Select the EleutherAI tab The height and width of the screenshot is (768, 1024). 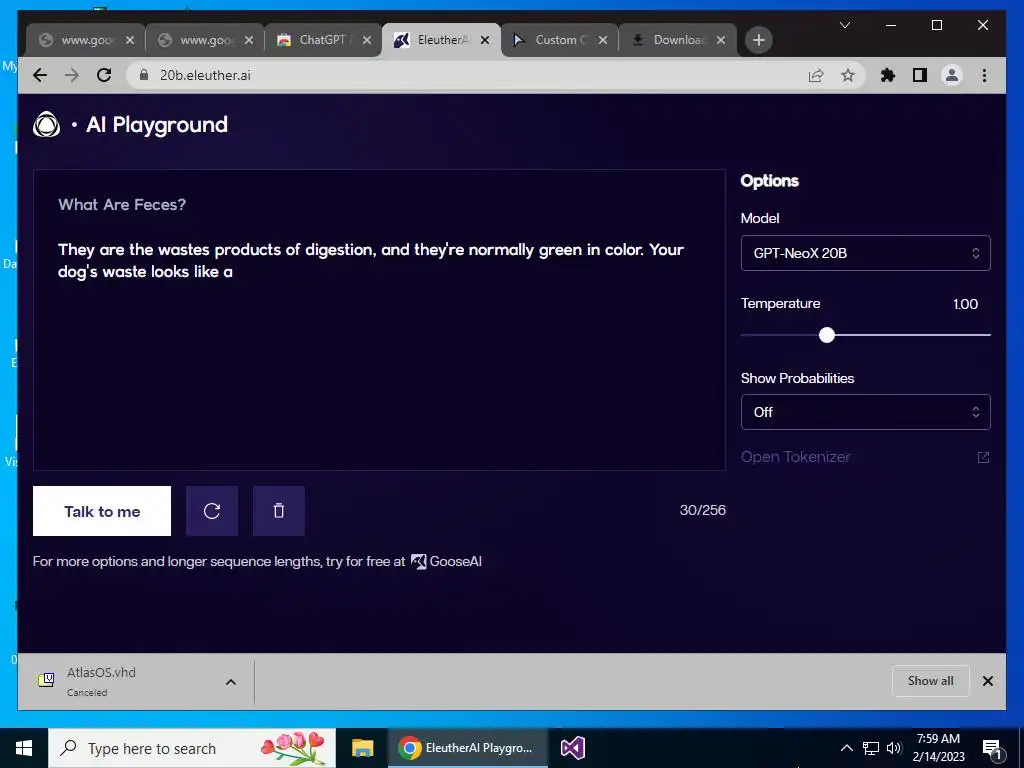pyautogui.click(x=441, y=40)
